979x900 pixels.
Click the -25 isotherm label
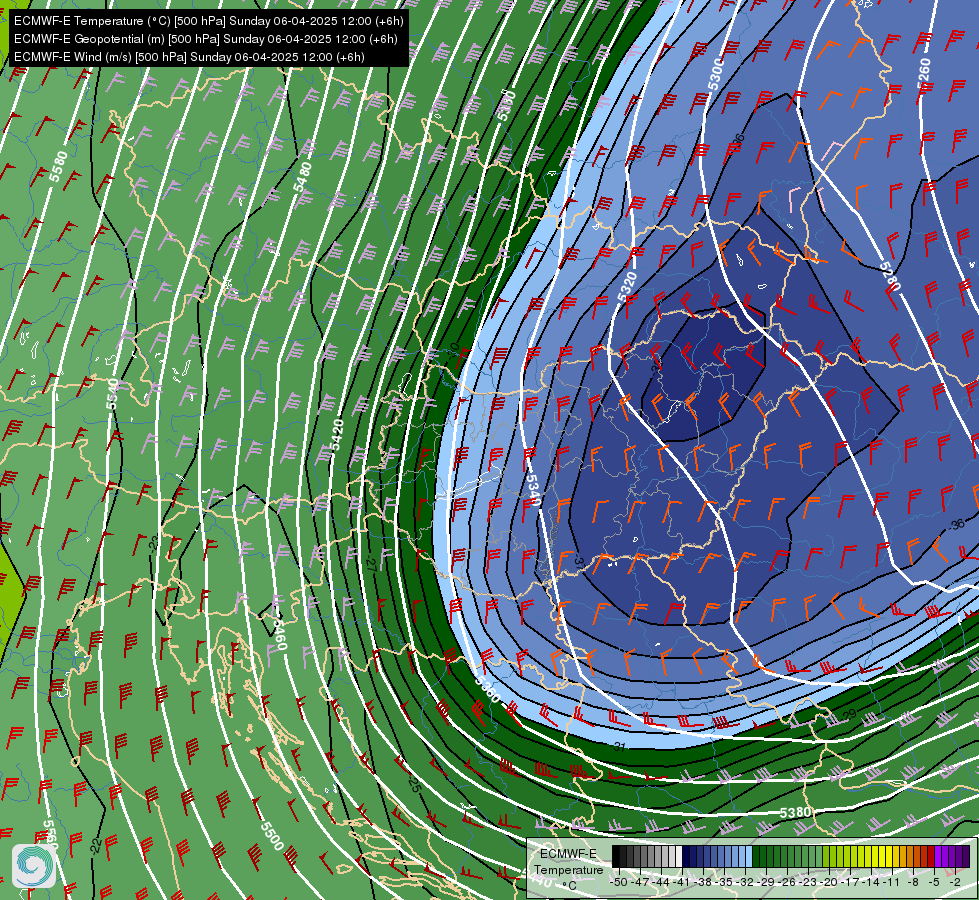(x=415, y=784)
